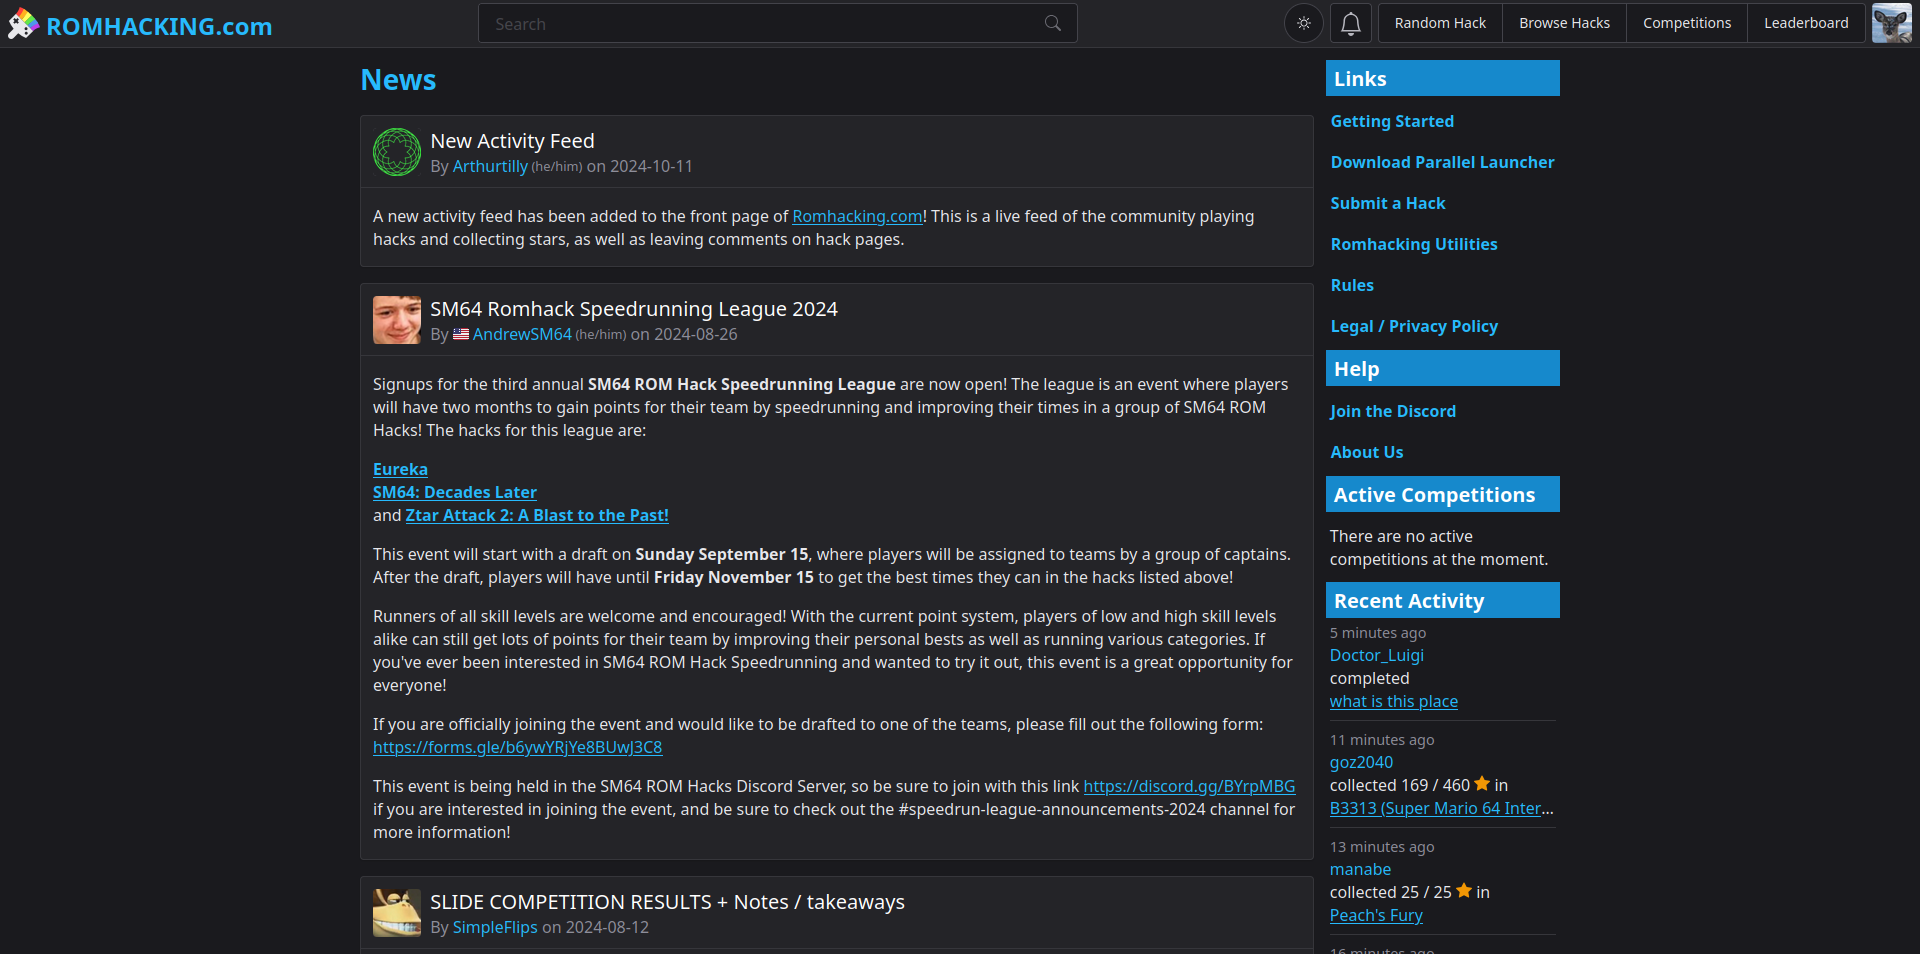Go to Browse Hacks

point(1564,23)
